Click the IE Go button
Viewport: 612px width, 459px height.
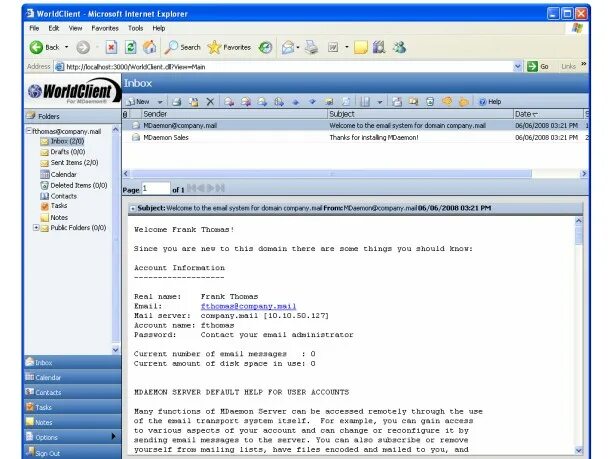coord(538,66)
